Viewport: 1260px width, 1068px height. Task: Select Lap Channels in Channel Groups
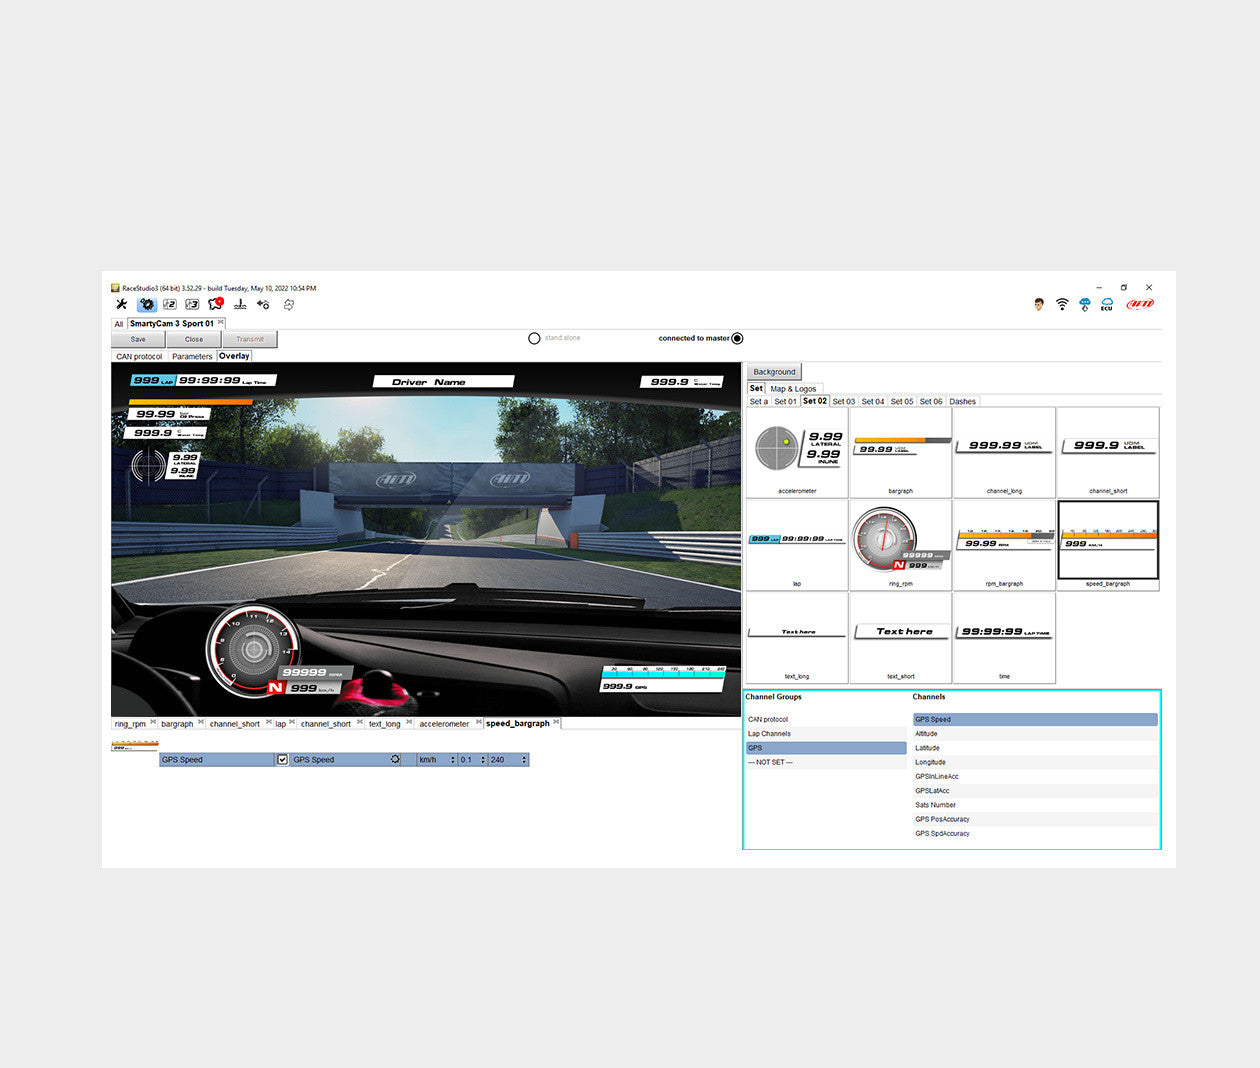pos(770,734)
